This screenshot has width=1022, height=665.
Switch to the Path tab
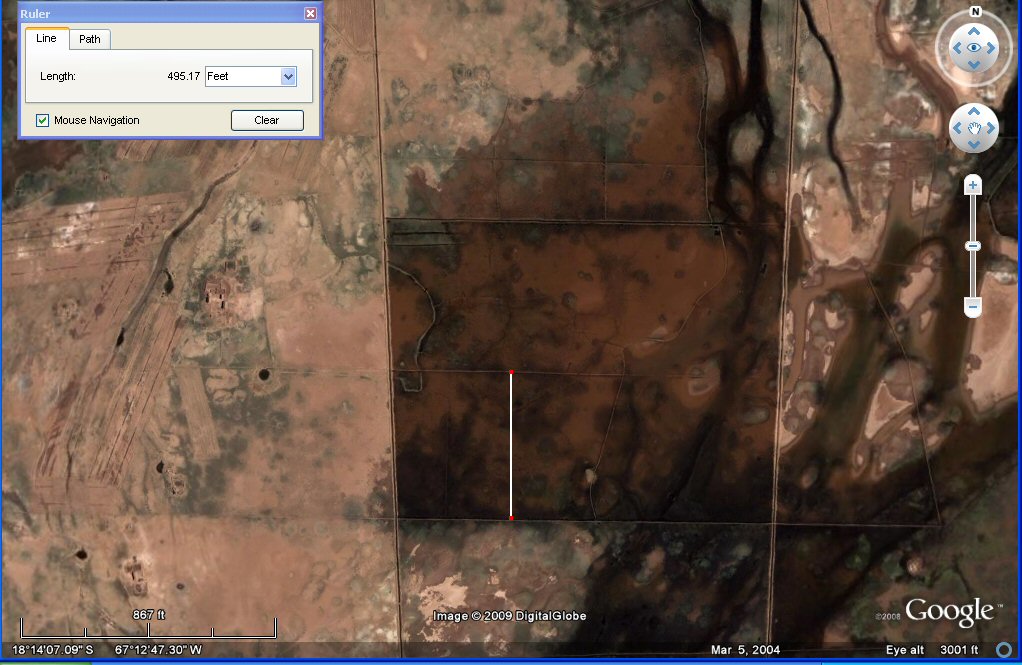click(x=90, y=39)
